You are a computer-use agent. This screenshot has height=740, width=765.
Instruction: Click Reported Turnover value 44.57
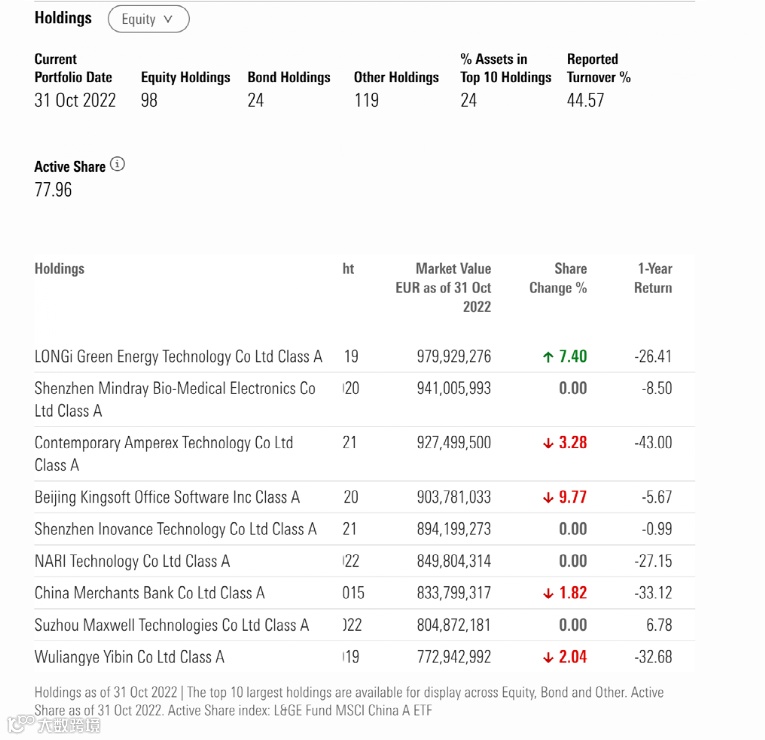pos(585,100)
